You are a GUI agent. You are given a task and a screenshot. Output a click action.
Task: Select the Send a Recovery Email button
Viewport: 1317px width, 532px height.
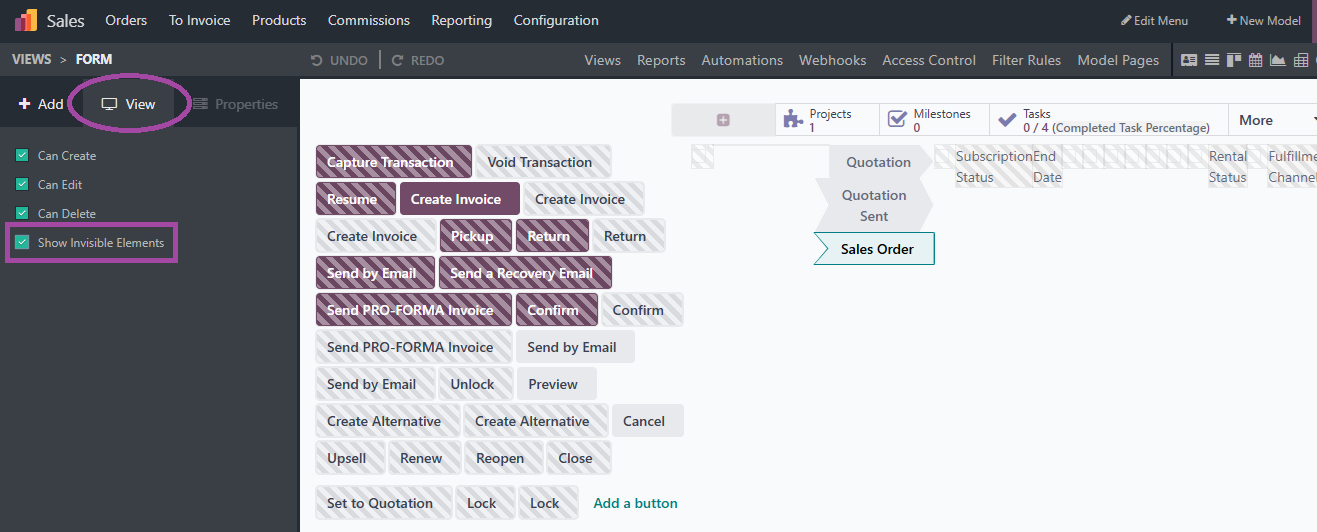(525, 273)
